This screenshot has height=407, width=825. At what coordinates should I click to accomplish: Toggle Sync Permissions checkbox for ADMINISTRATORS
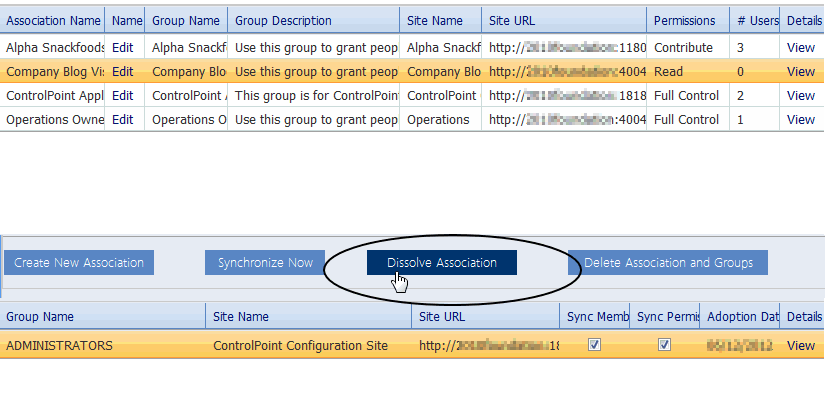665,344
